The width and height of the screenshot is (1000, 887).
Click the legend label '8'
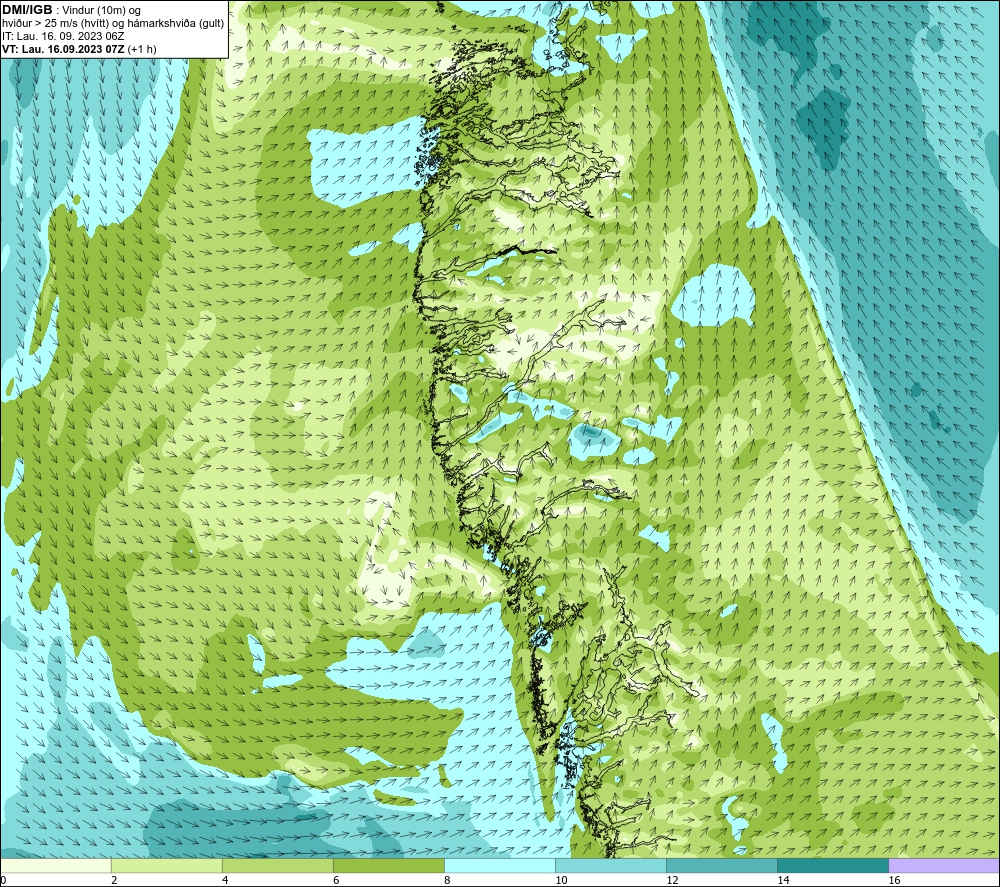pos(447,881)
